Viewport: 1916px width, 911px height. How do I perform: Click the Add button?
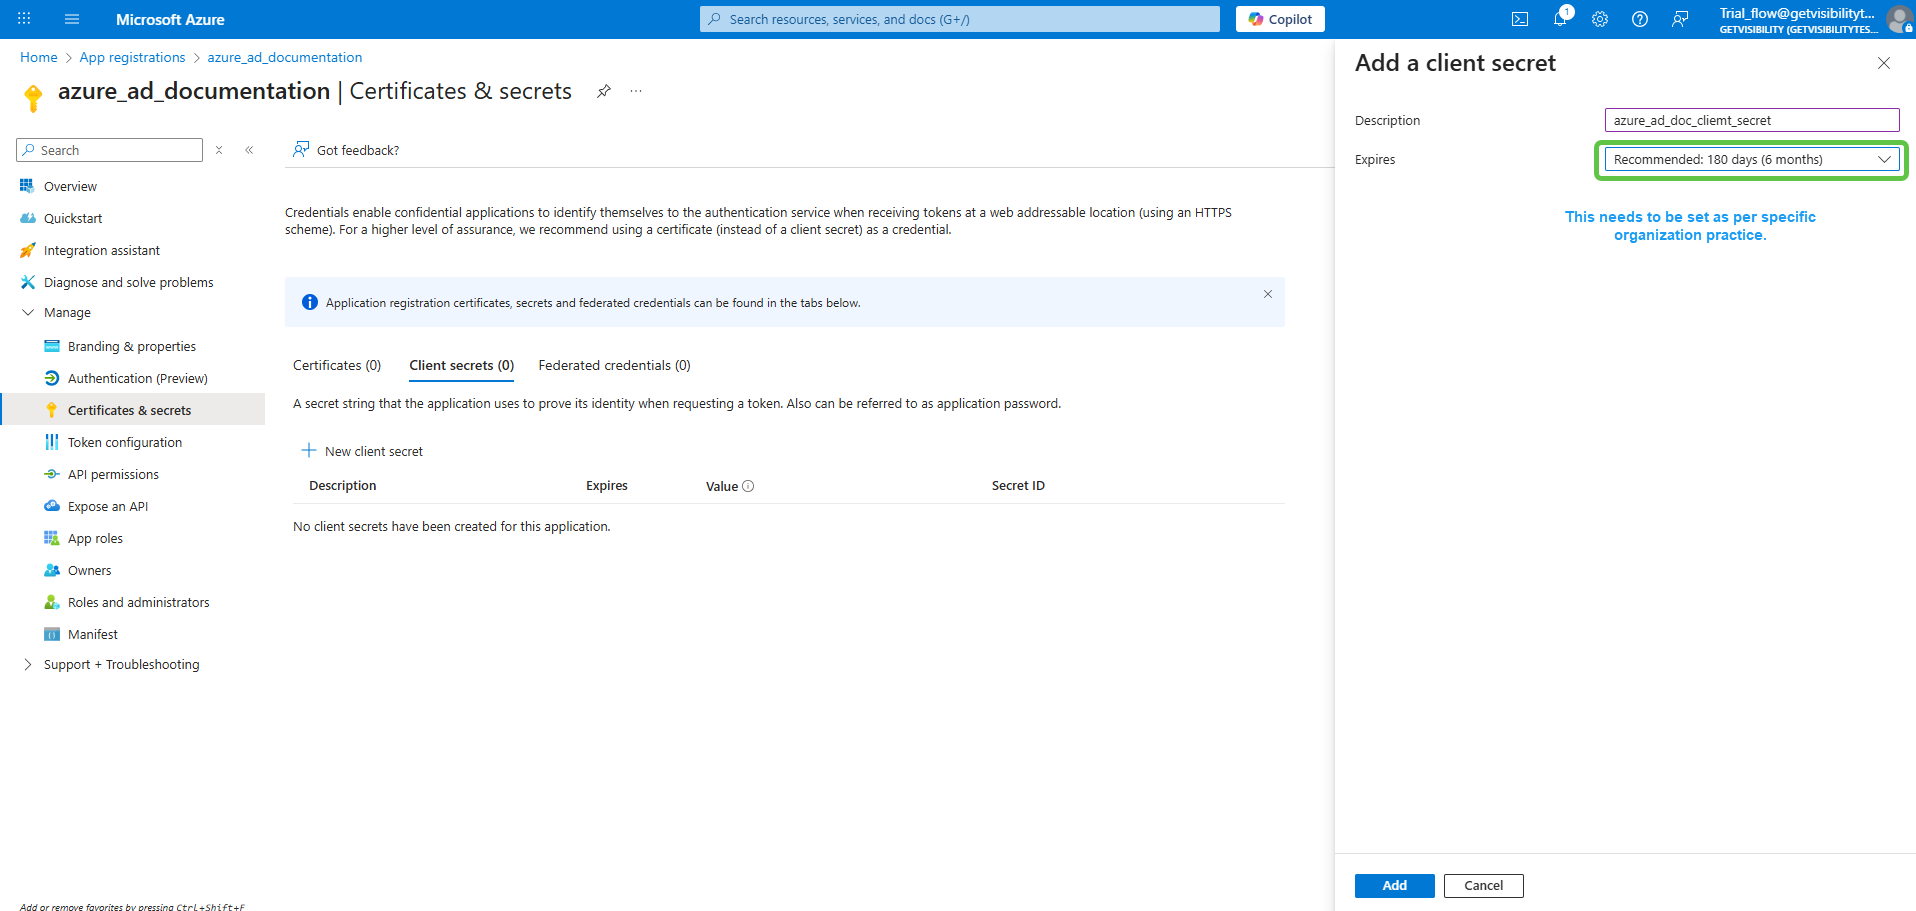point(1394,885)
